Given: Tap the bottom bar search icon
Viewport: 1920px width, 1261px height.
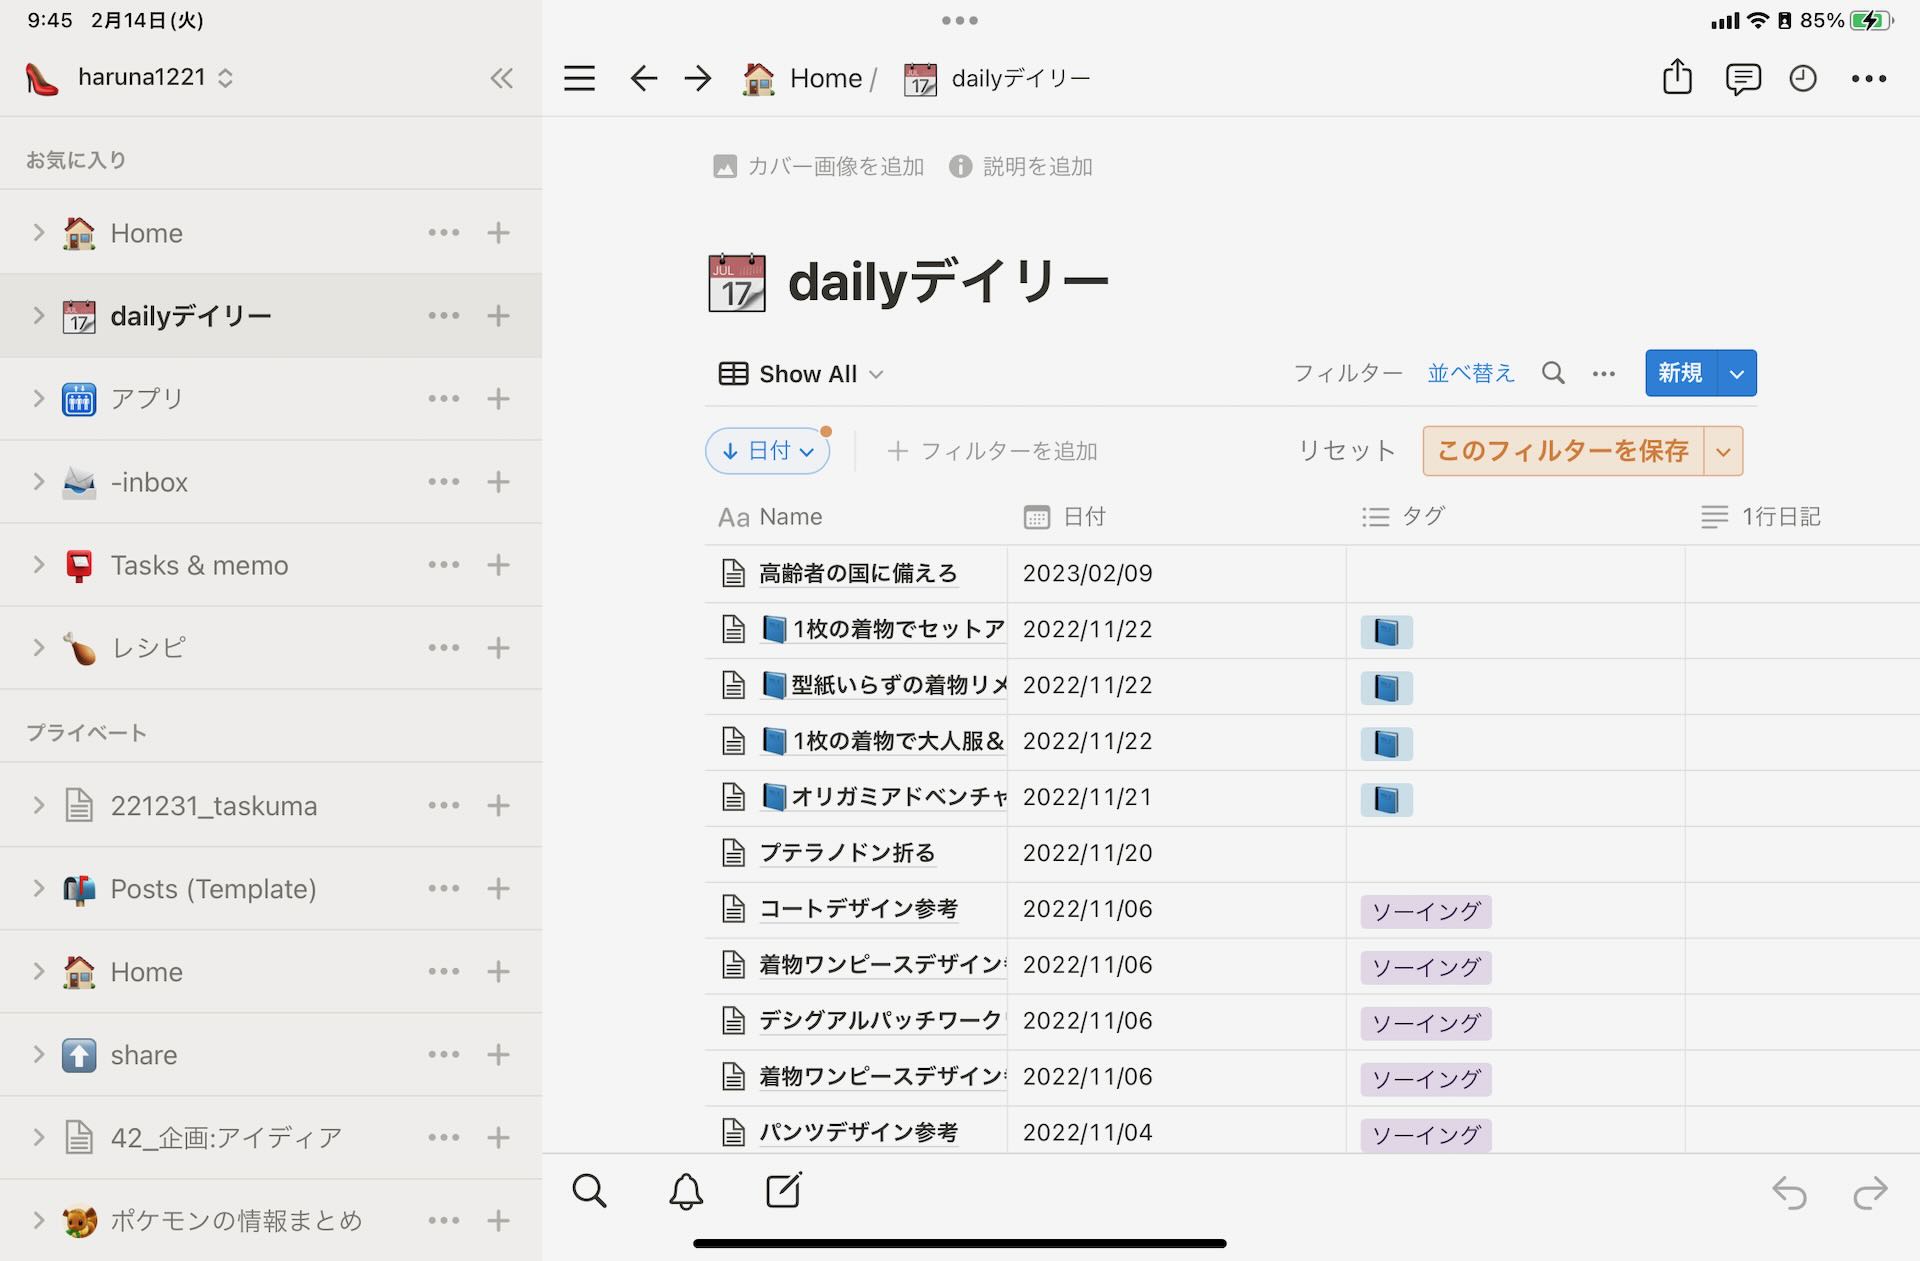Looking at the screenshot, I should click(589, 1190).
